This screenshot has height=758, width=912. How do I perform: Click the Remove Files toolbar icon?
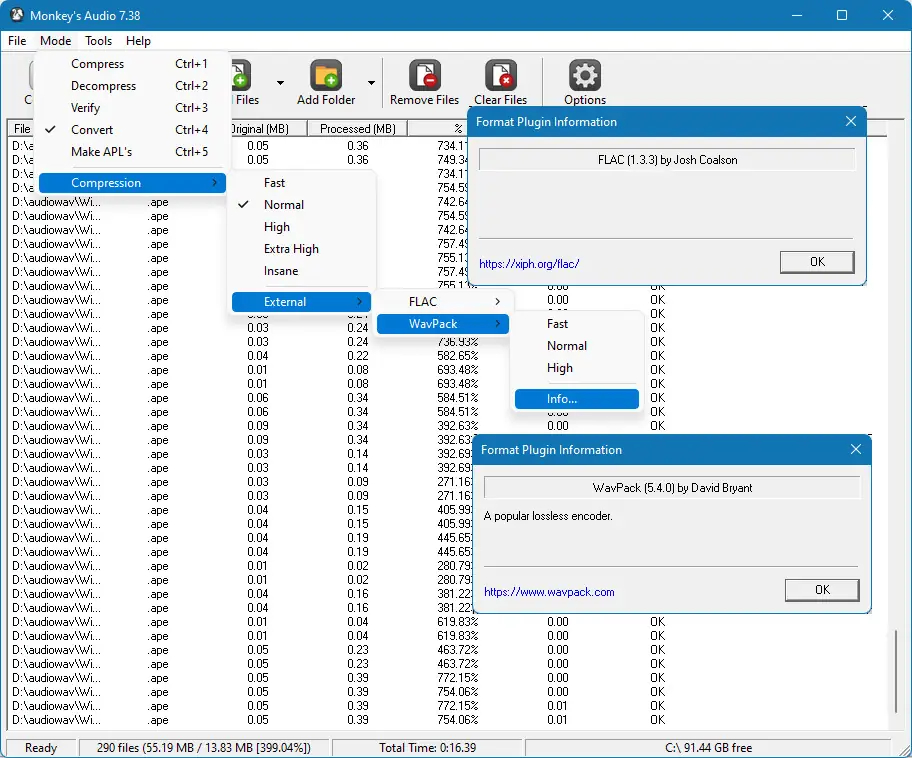[424, 77]
